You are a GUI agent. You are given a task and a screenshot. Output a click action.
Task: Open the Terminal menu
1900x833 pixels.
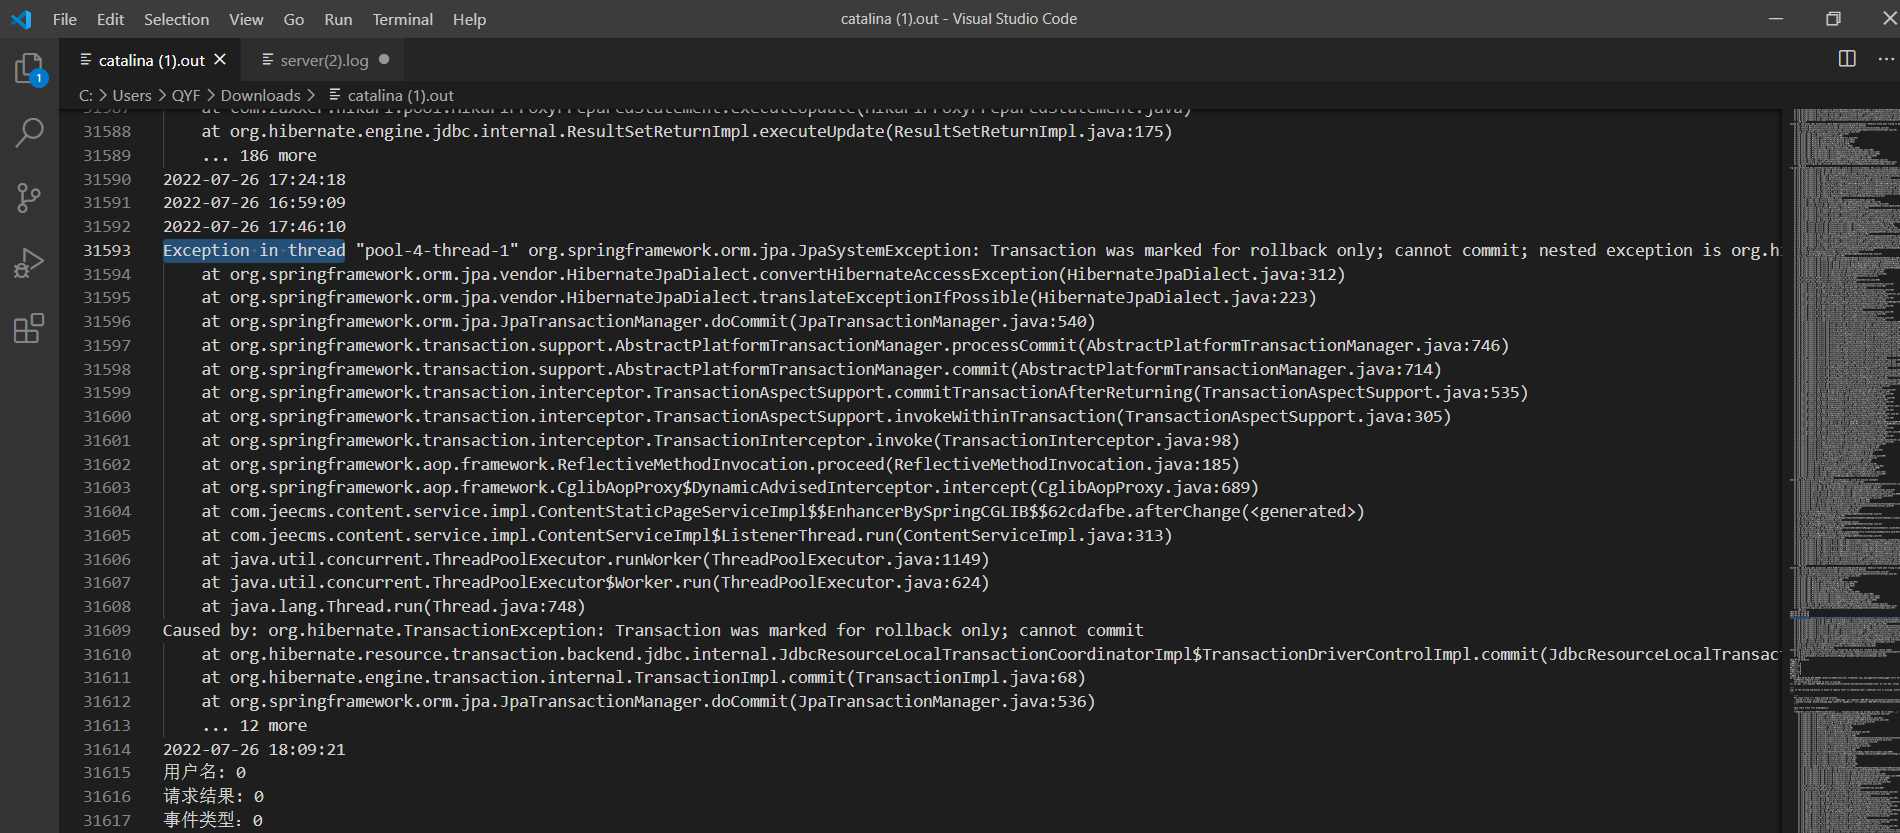(x=402, y=19)
